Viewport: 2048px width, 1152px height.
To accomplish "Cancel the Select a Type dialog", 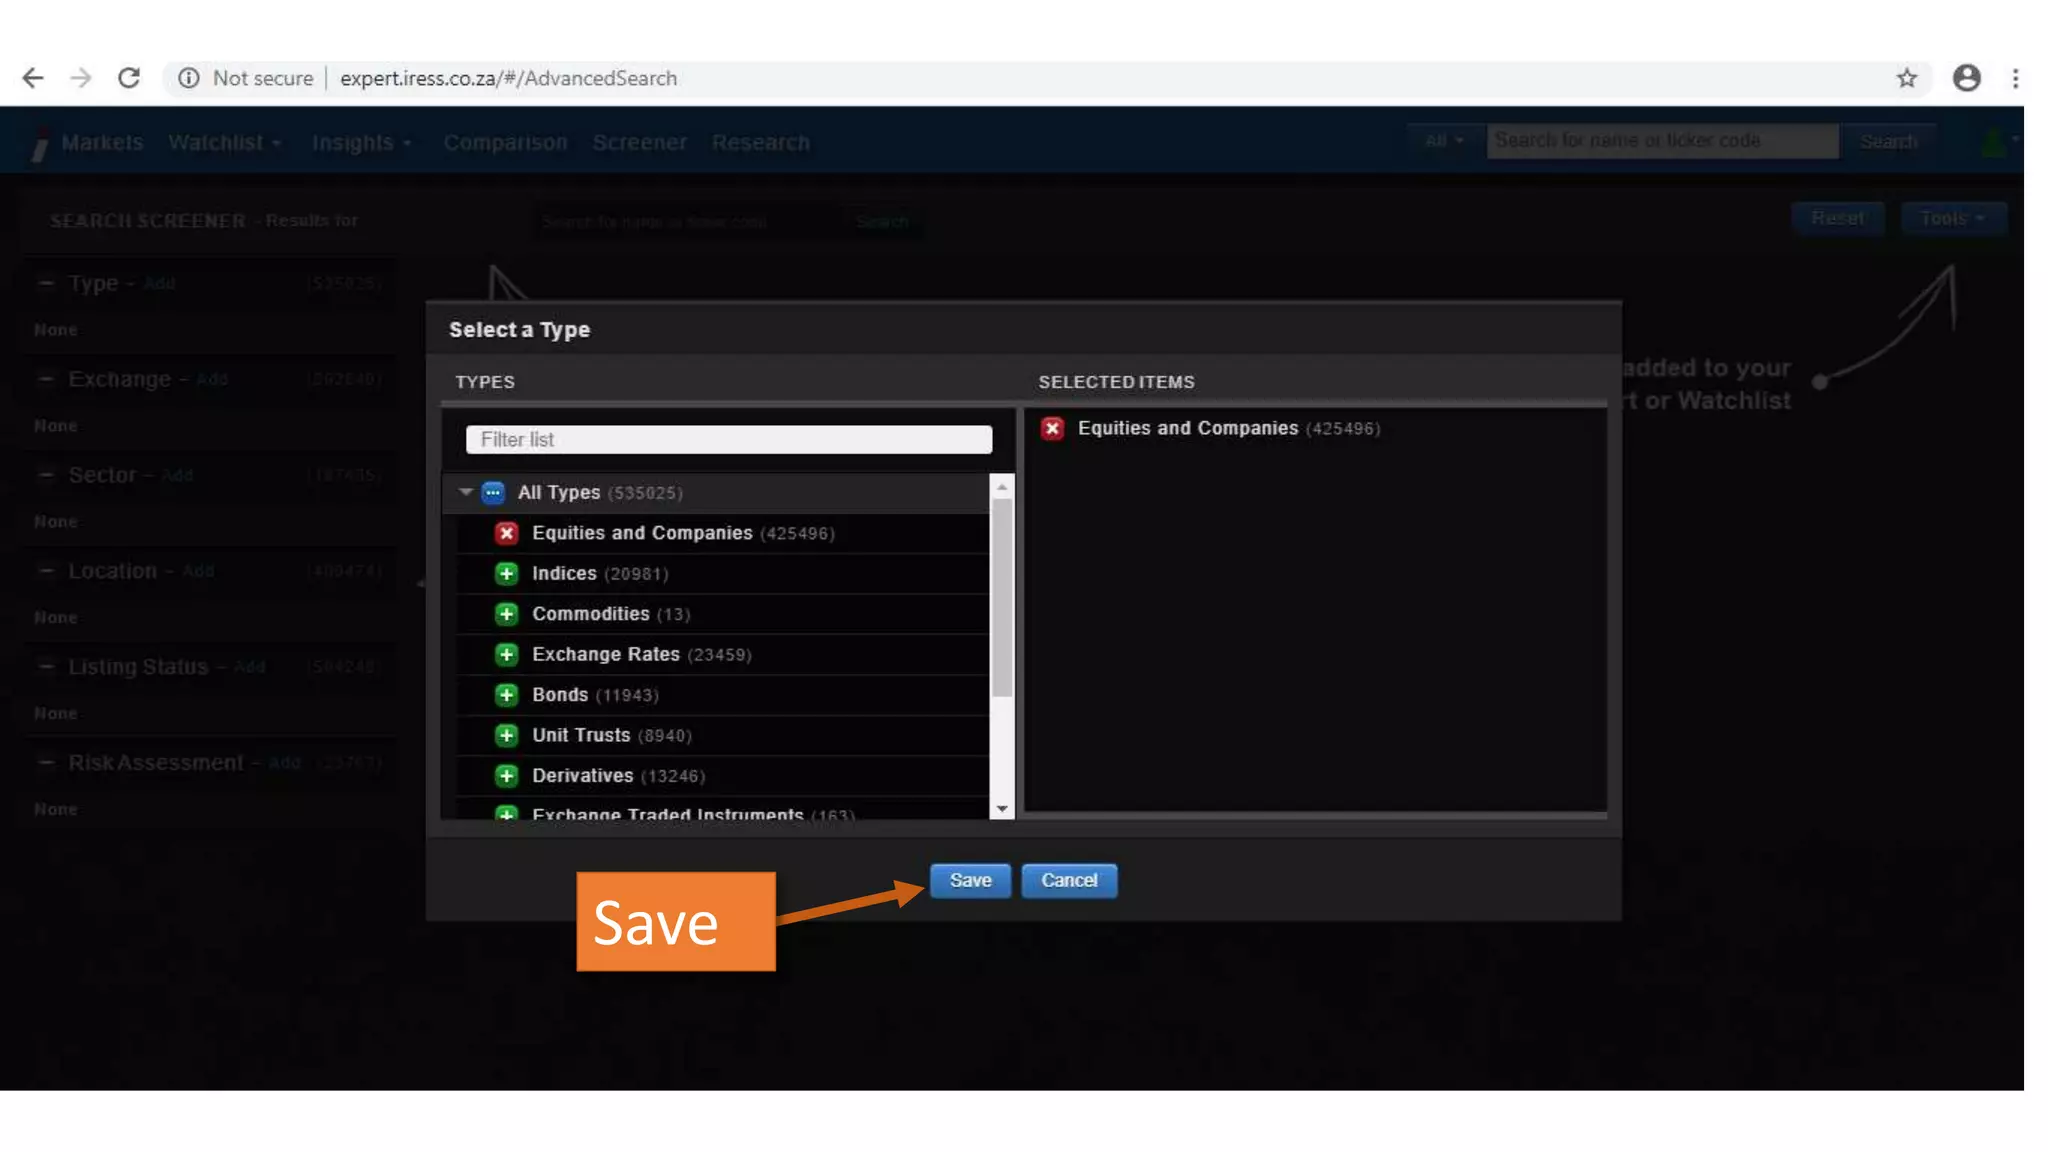I will click(x=1068, y=880).
